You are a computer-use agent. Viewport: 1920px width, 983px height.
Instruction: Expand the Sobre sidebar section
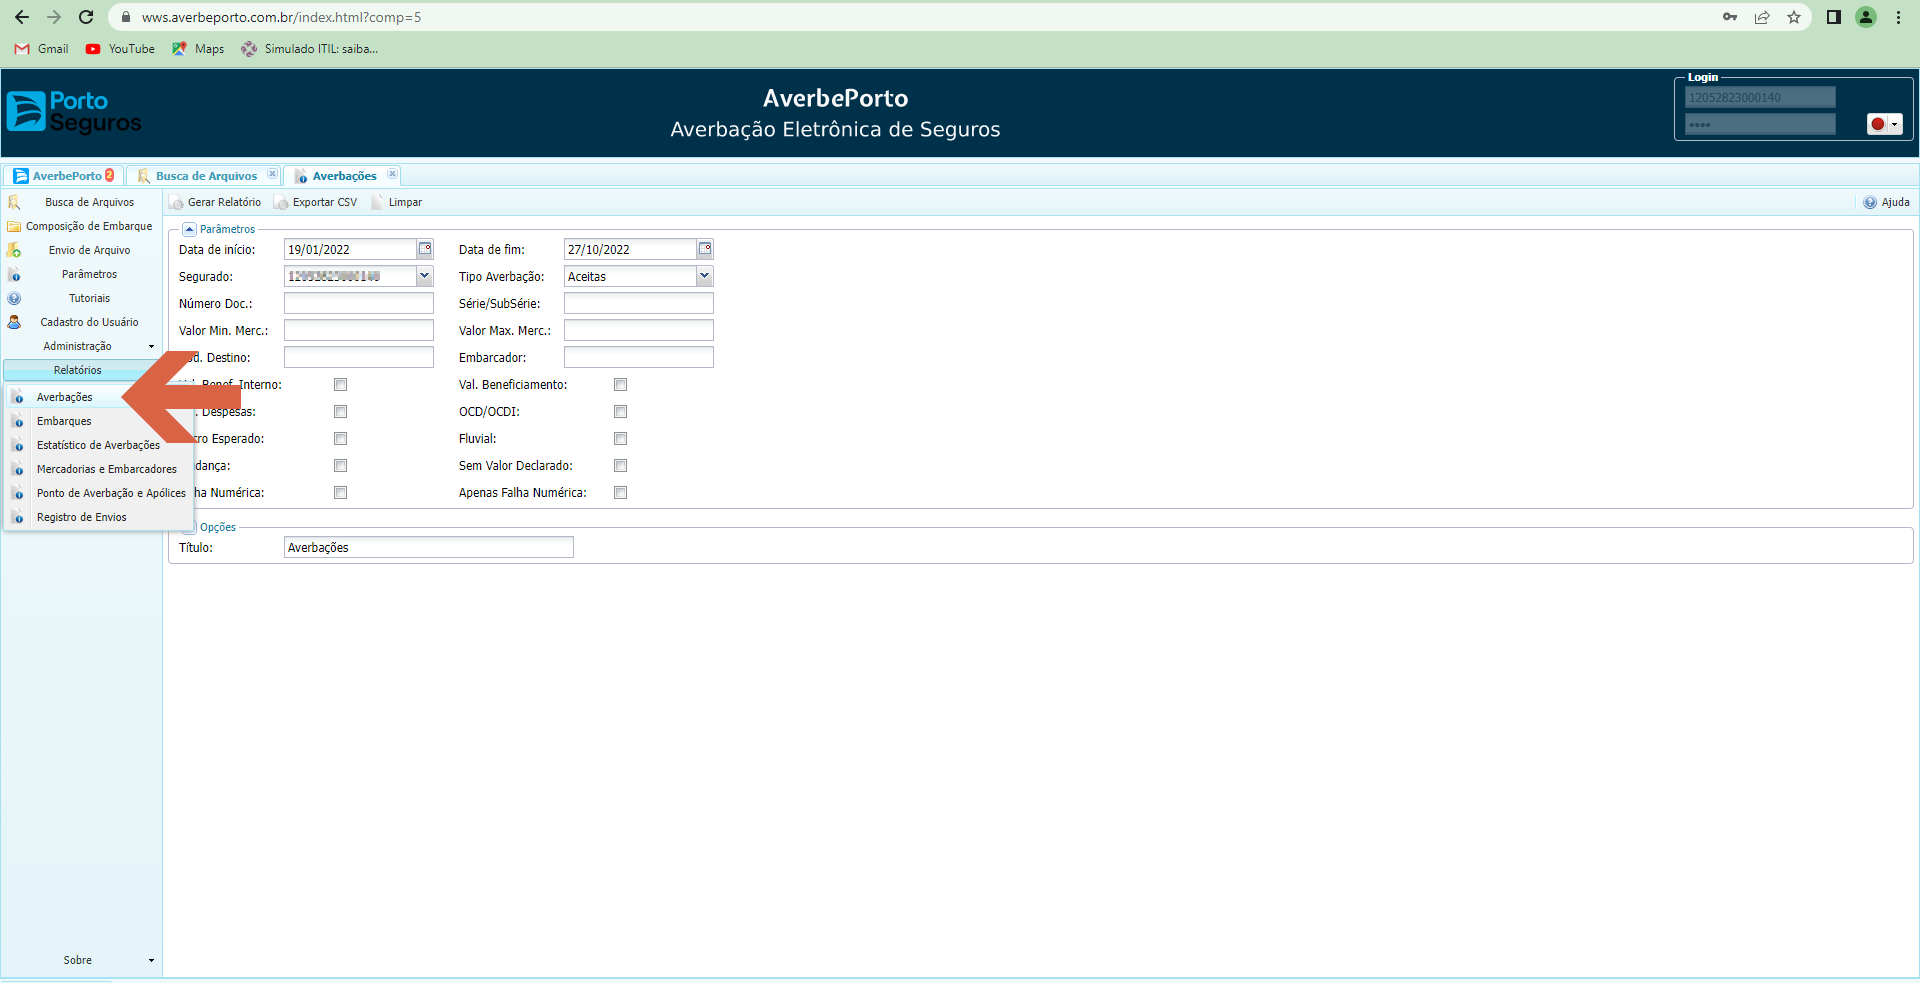click(x=81, y=960)
